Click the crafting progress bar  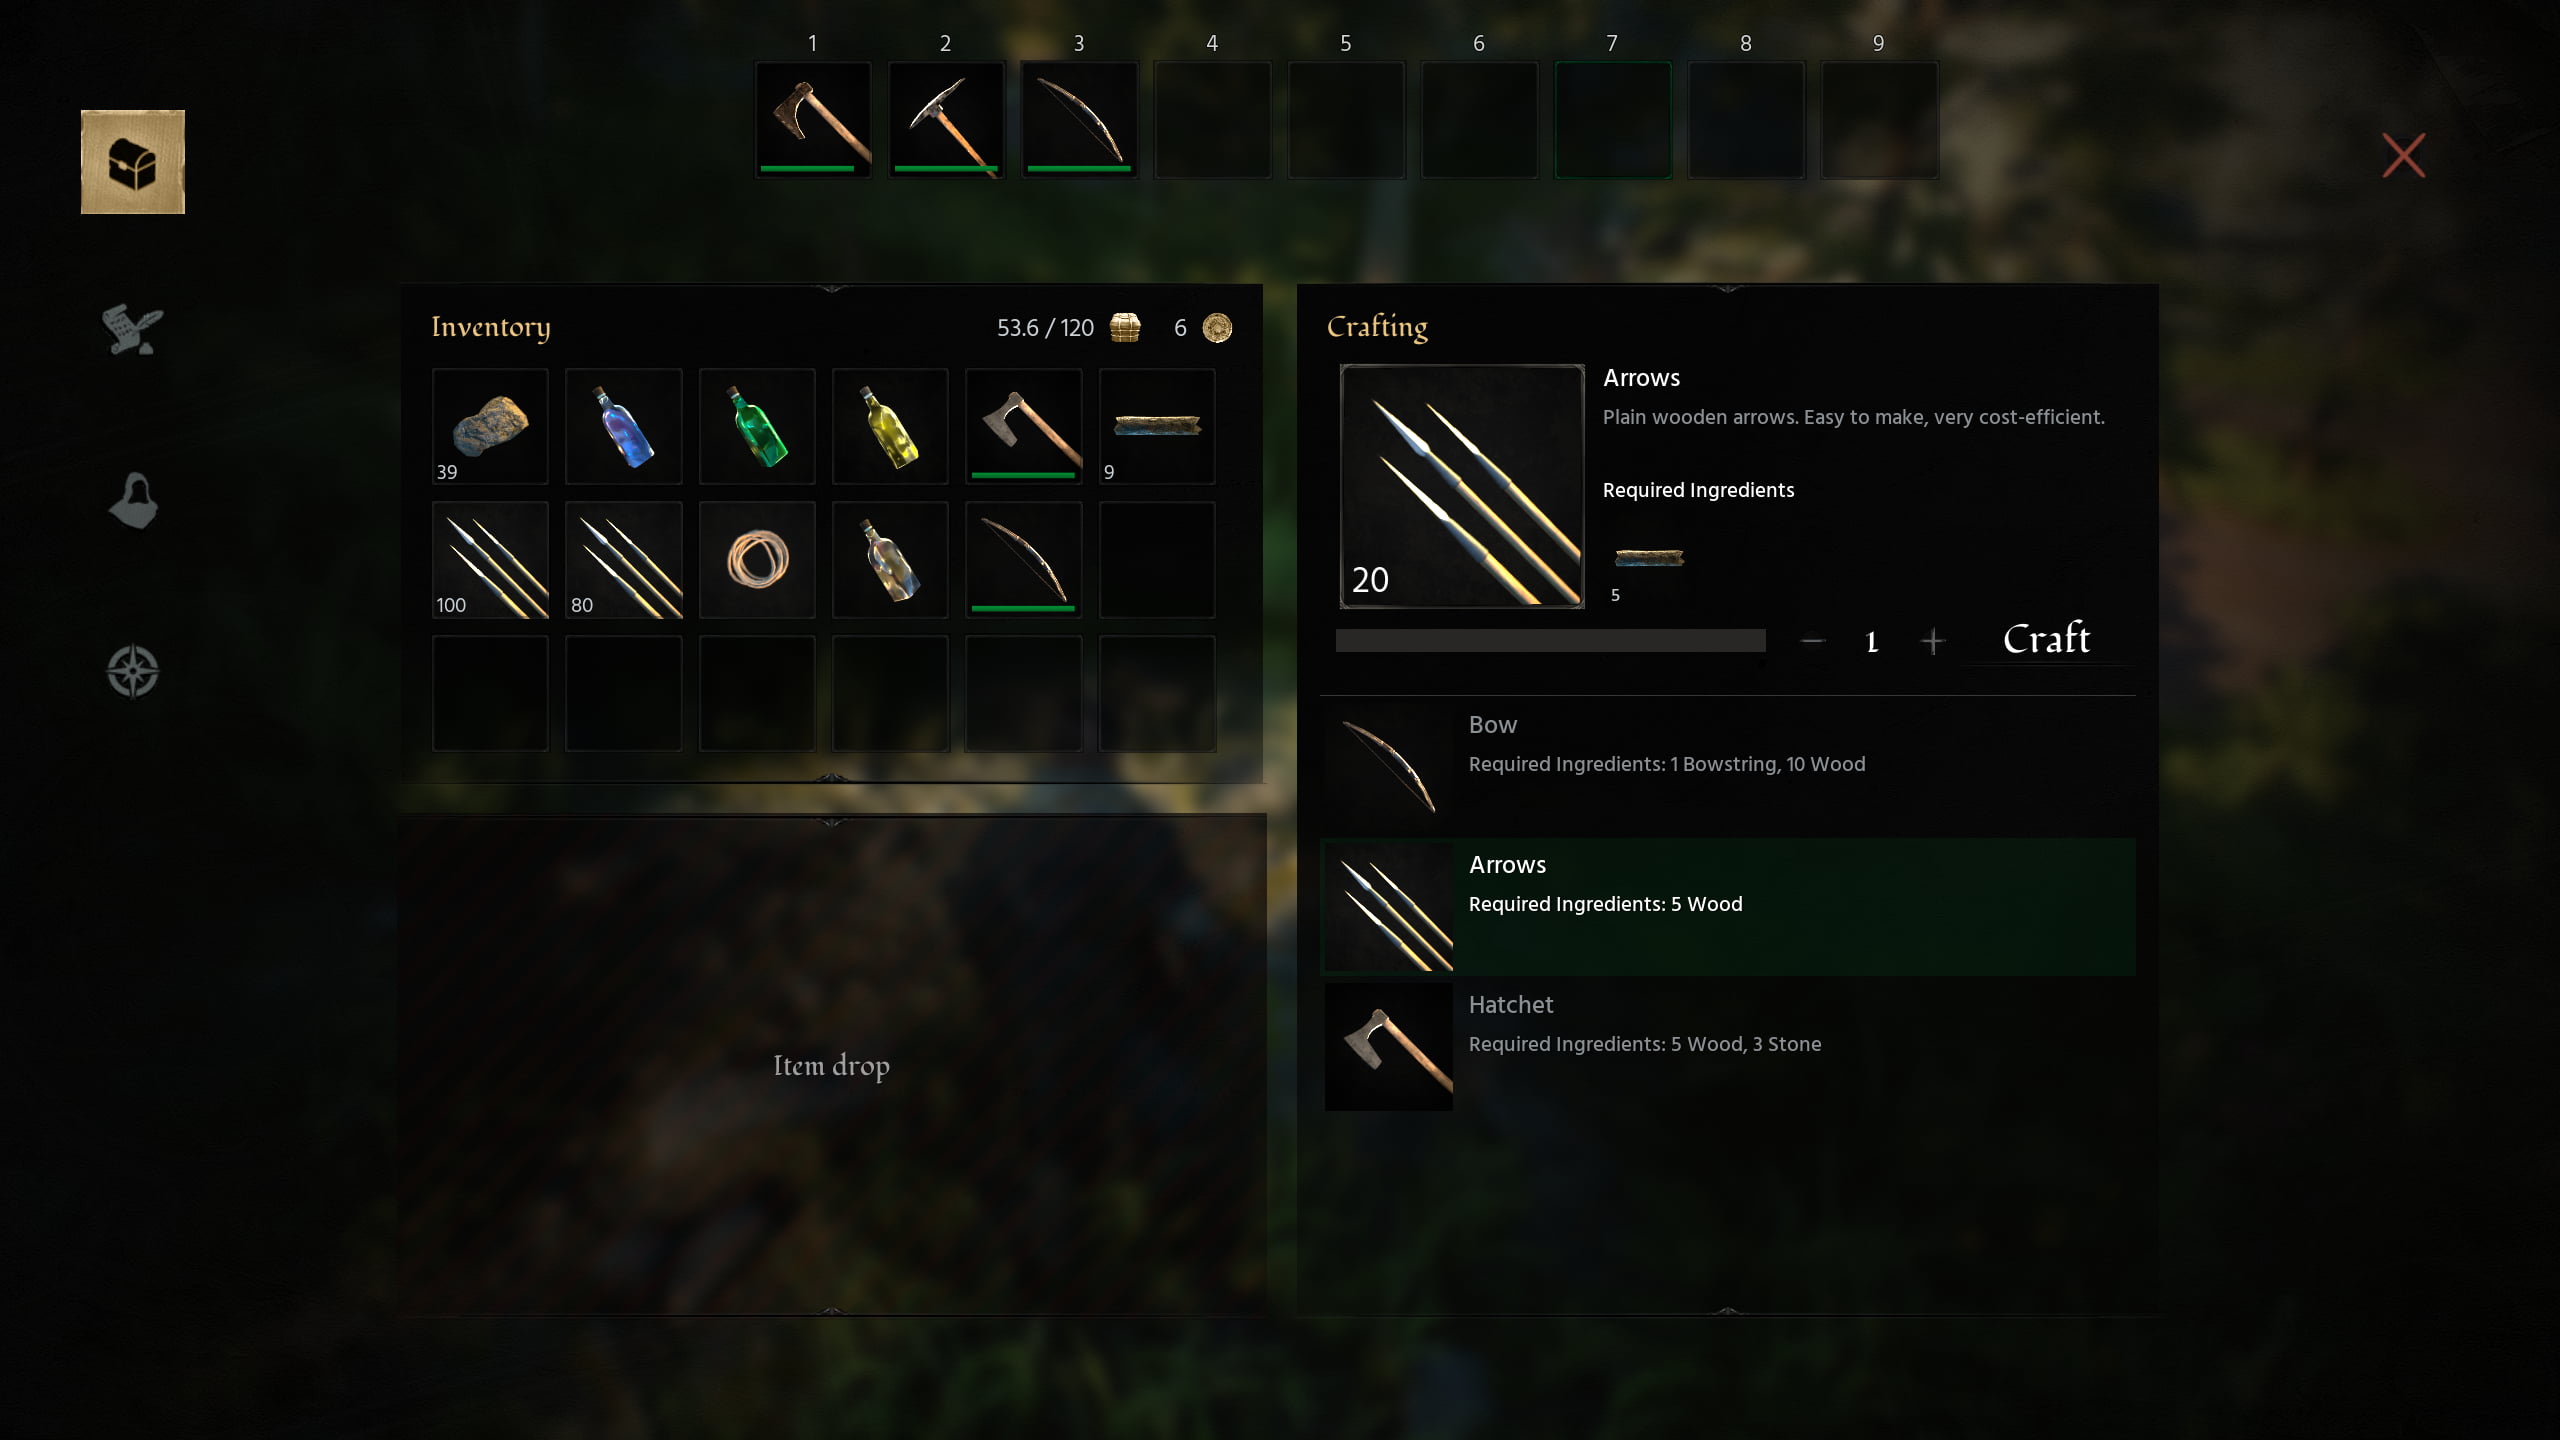tap(1550, 641)
